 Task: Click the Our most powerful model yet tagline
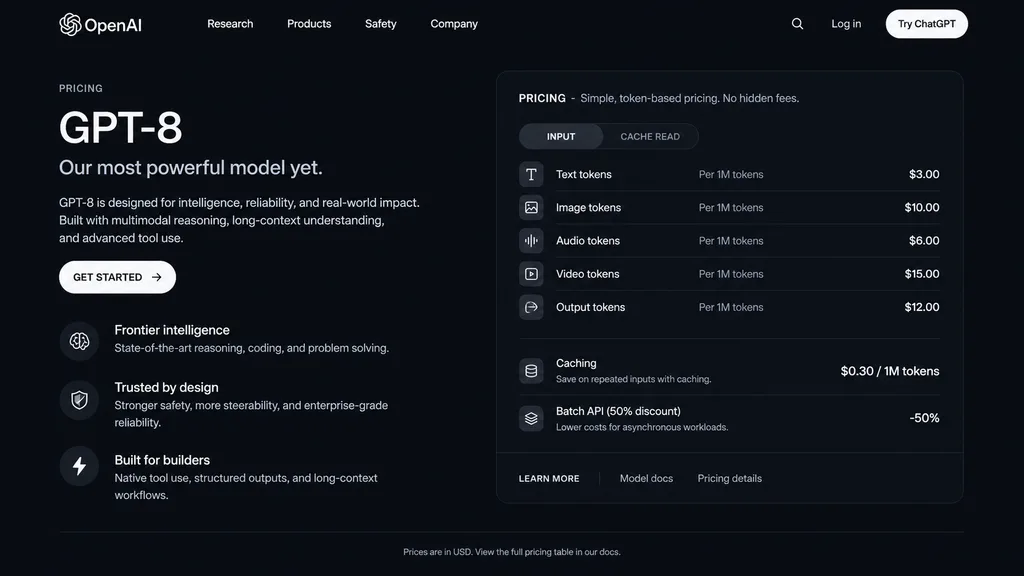pyautogui.click(x=191, y=168)
